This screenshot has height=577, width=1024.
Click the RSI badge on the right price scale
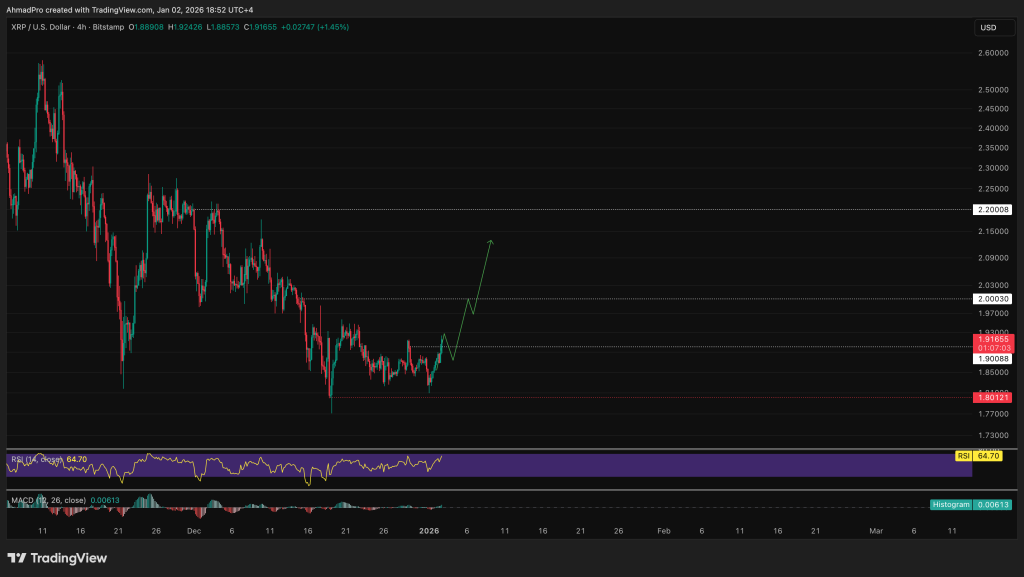(962, 455)
